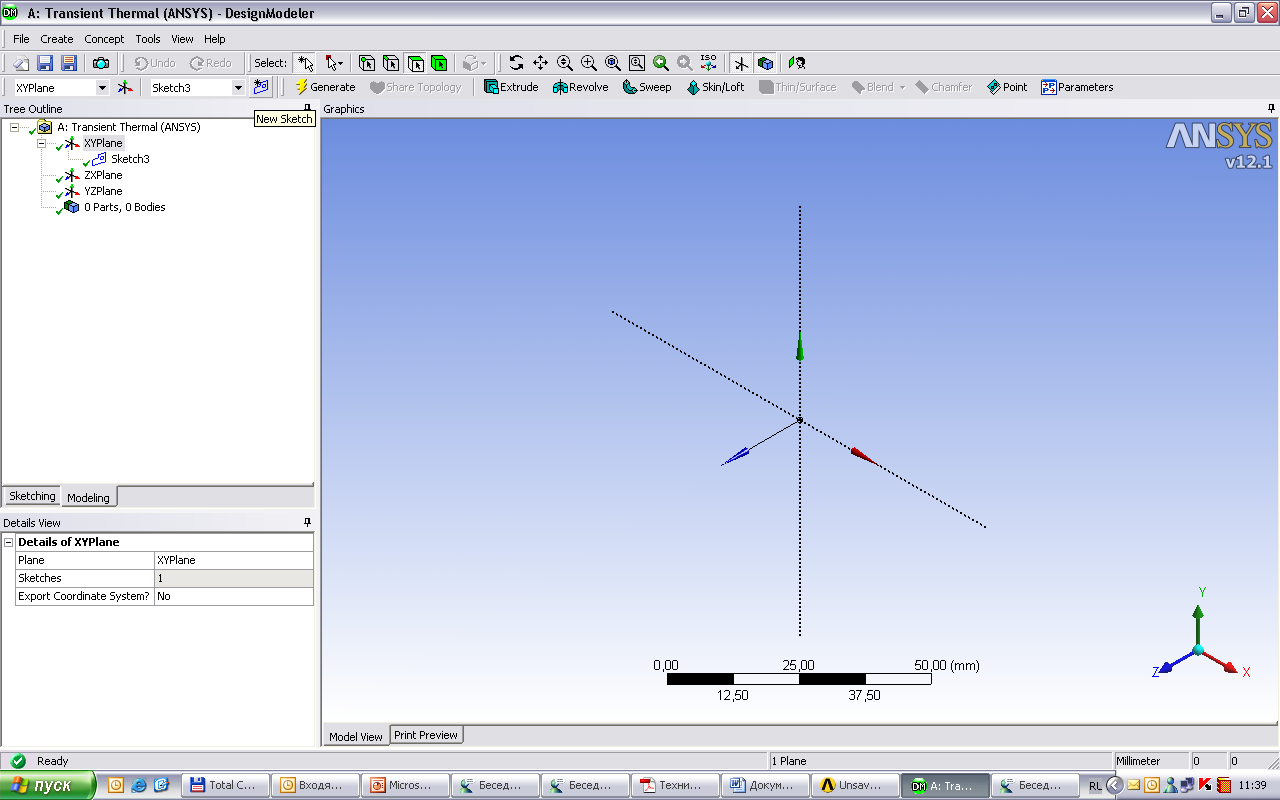Screen dimensions: 1280x800
Task: Activate the Zoom tool
Action: tap(564, 63)
